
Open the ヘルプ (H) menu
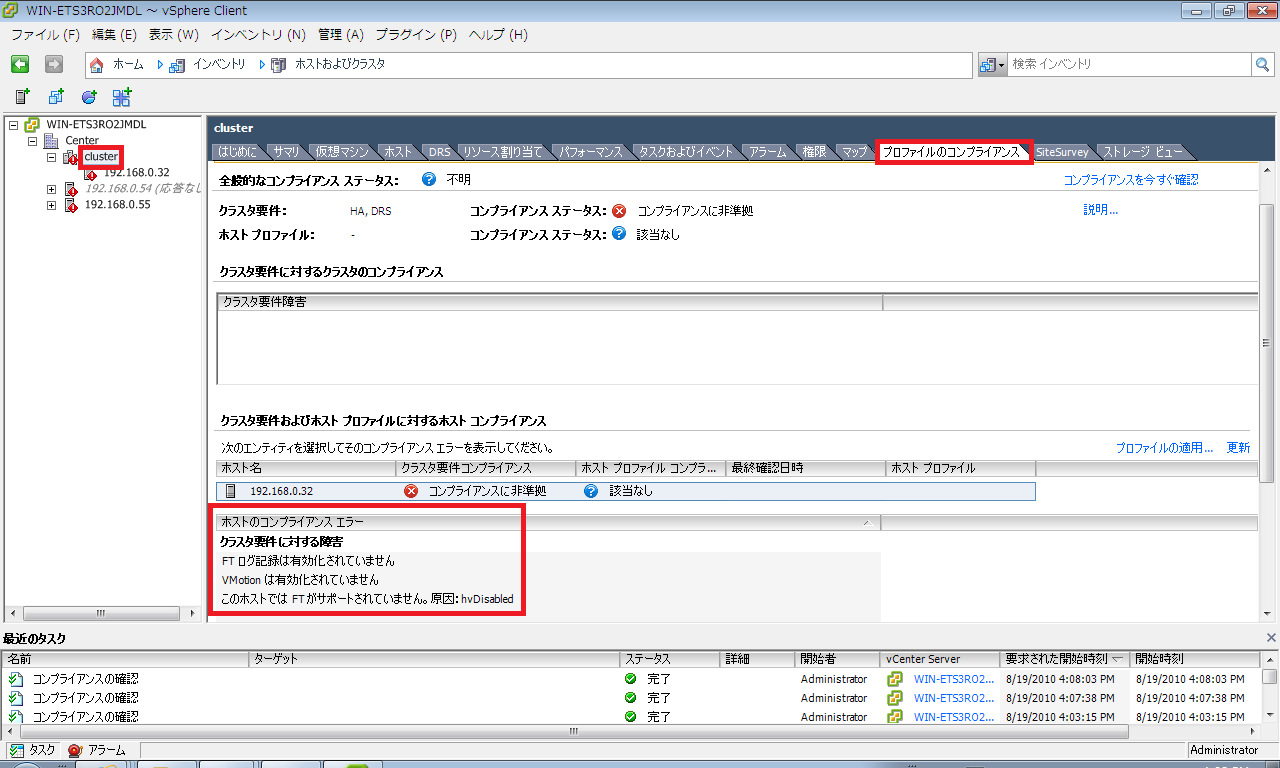pyautogui.click(x=498, y=34)
